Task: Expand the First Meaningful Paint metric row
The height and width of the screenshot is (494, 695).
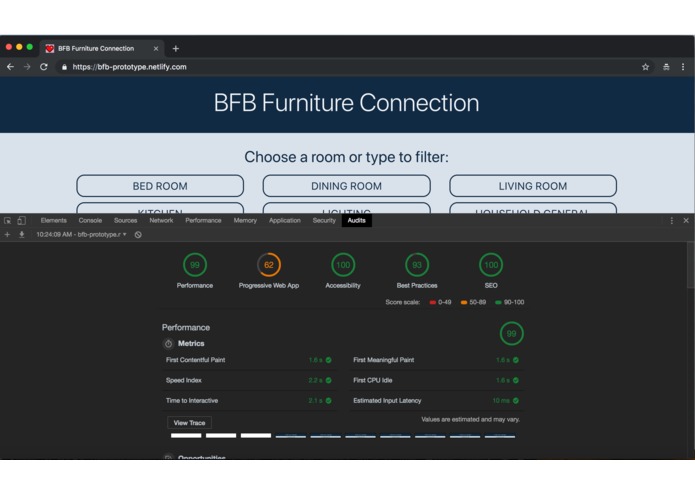Action: 436,360
